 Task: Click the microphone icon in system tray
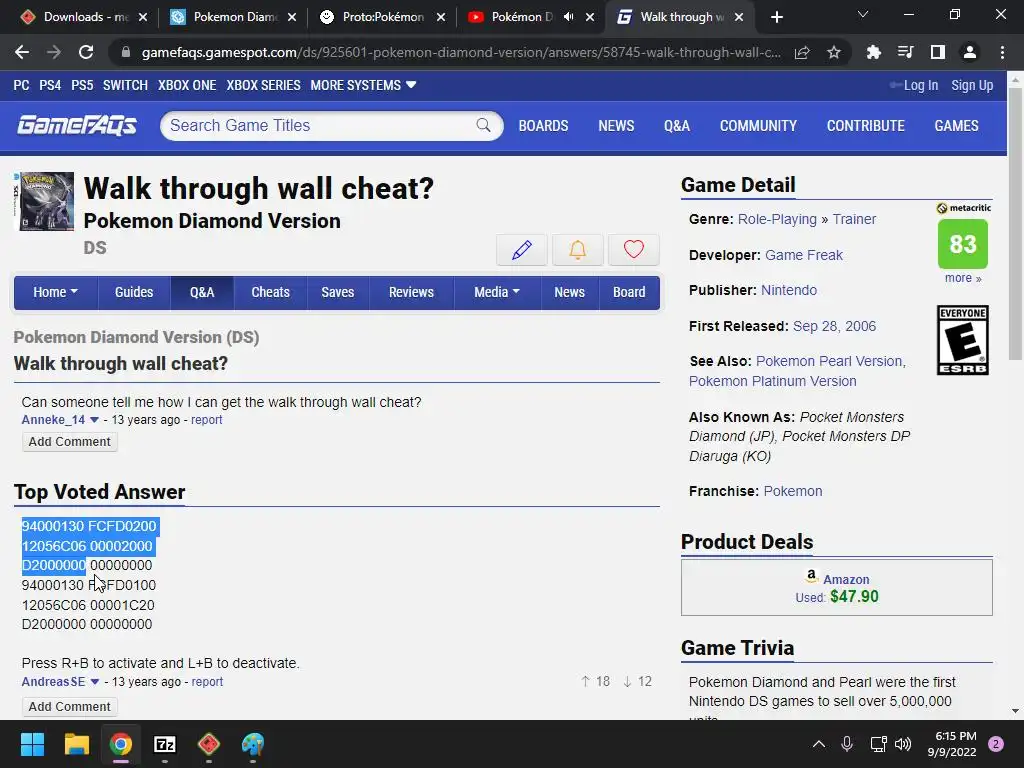click(847, 744)
